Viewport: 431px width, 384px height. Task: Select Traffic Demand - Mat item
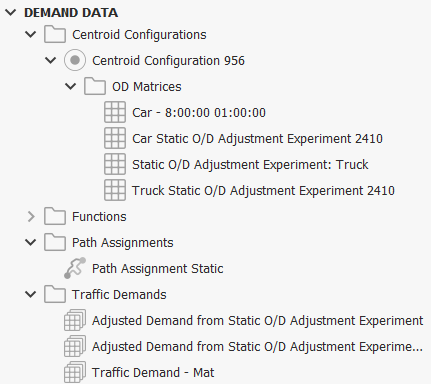tap(153, 372)
